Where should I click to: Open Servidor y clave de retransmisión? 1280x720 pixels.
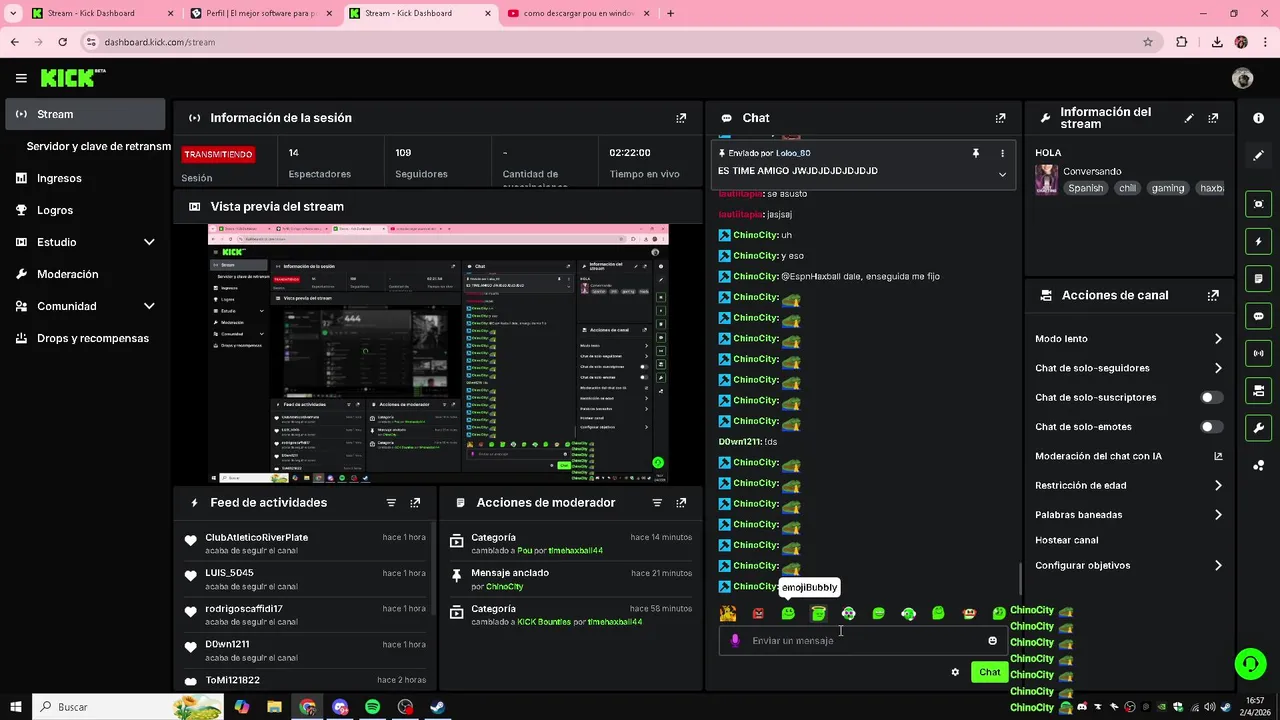pyautogui.click(x=98, y=146)
